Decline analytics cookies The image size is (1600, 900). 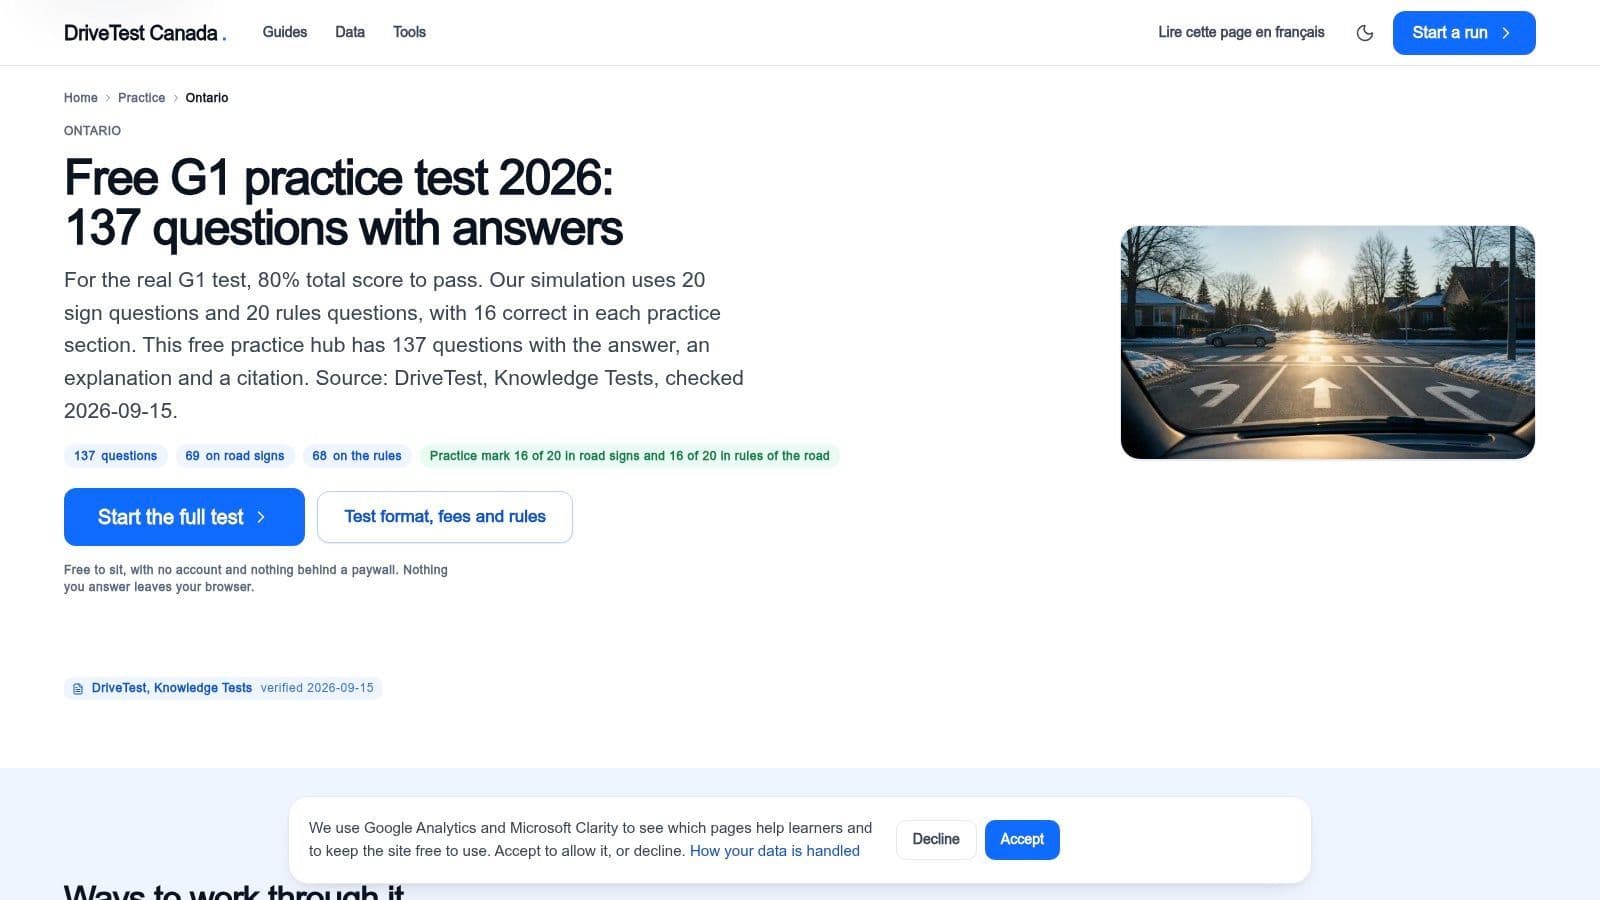point(936,840)
